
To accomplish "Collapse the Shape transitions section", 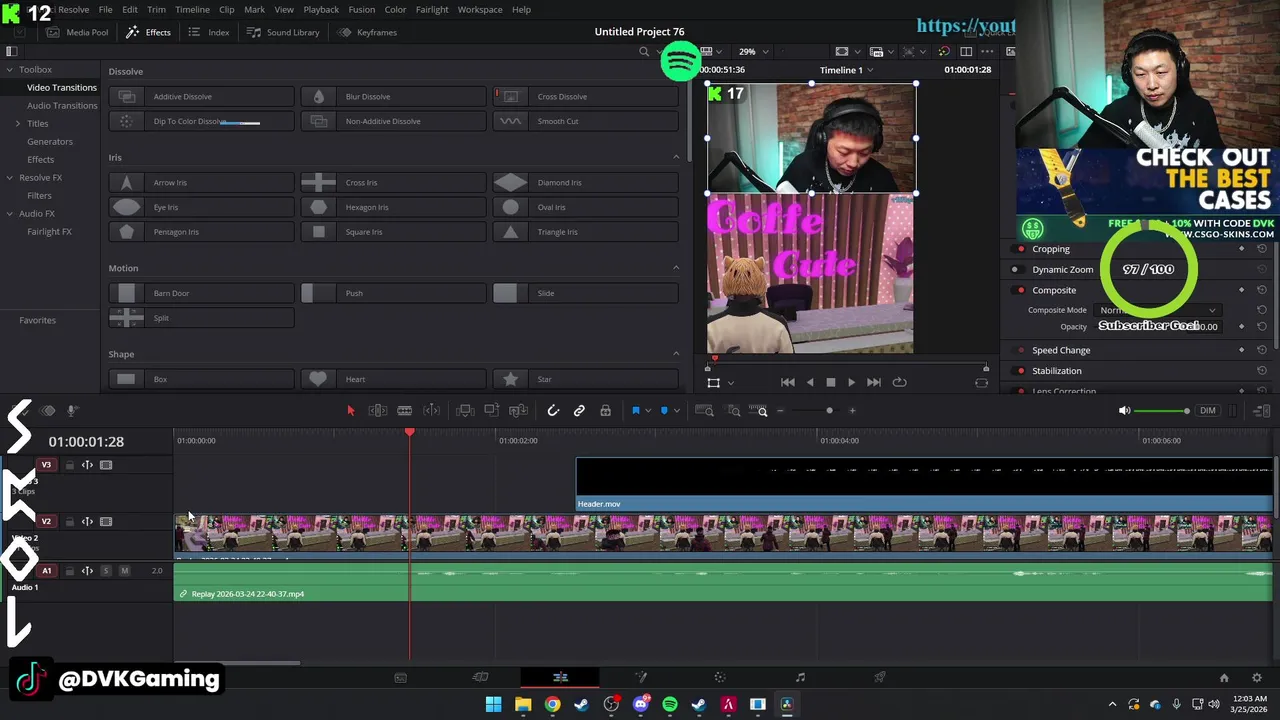I will pos(676,354).
